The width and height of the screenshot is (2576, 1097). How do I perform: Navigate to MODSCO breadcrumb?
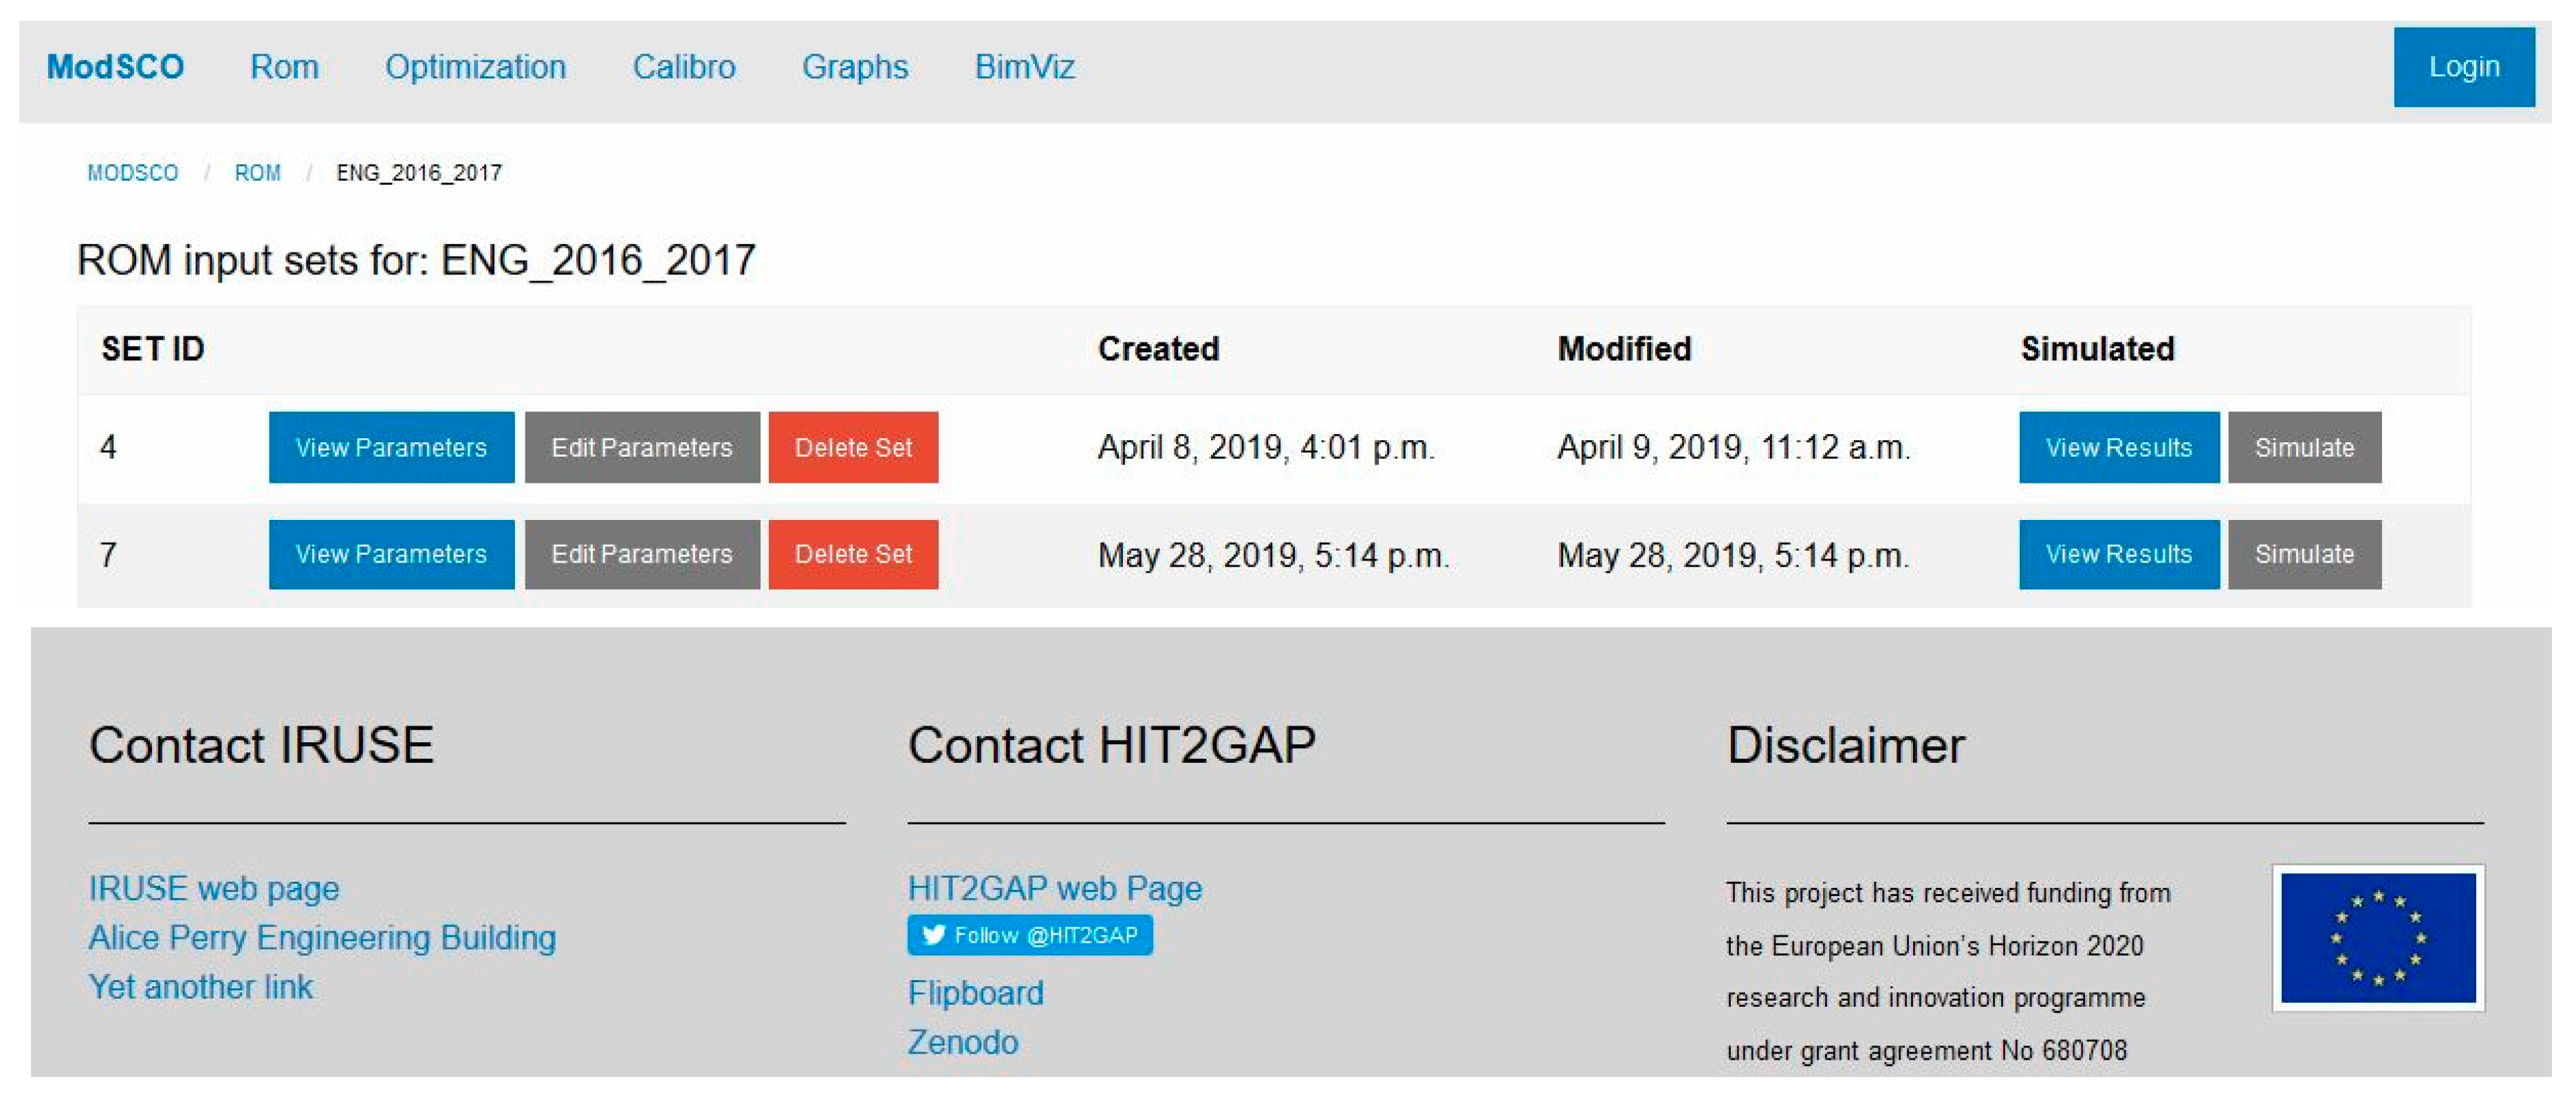pyautogui.click(x=132, y=173)
